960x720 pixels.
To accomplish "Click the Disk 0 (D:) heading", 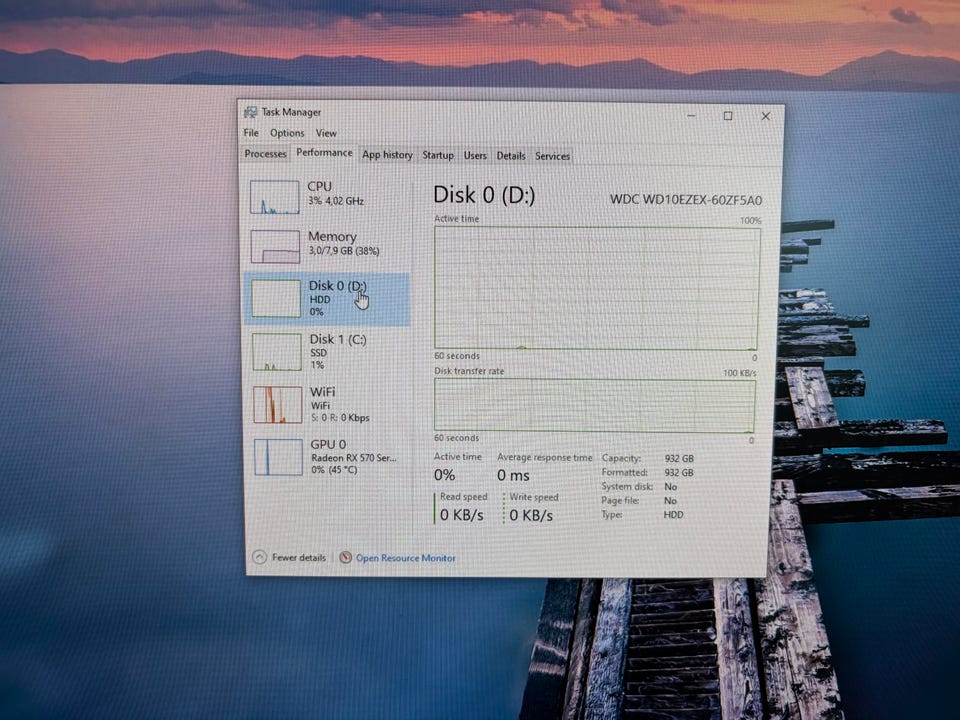I will point(484,195).
